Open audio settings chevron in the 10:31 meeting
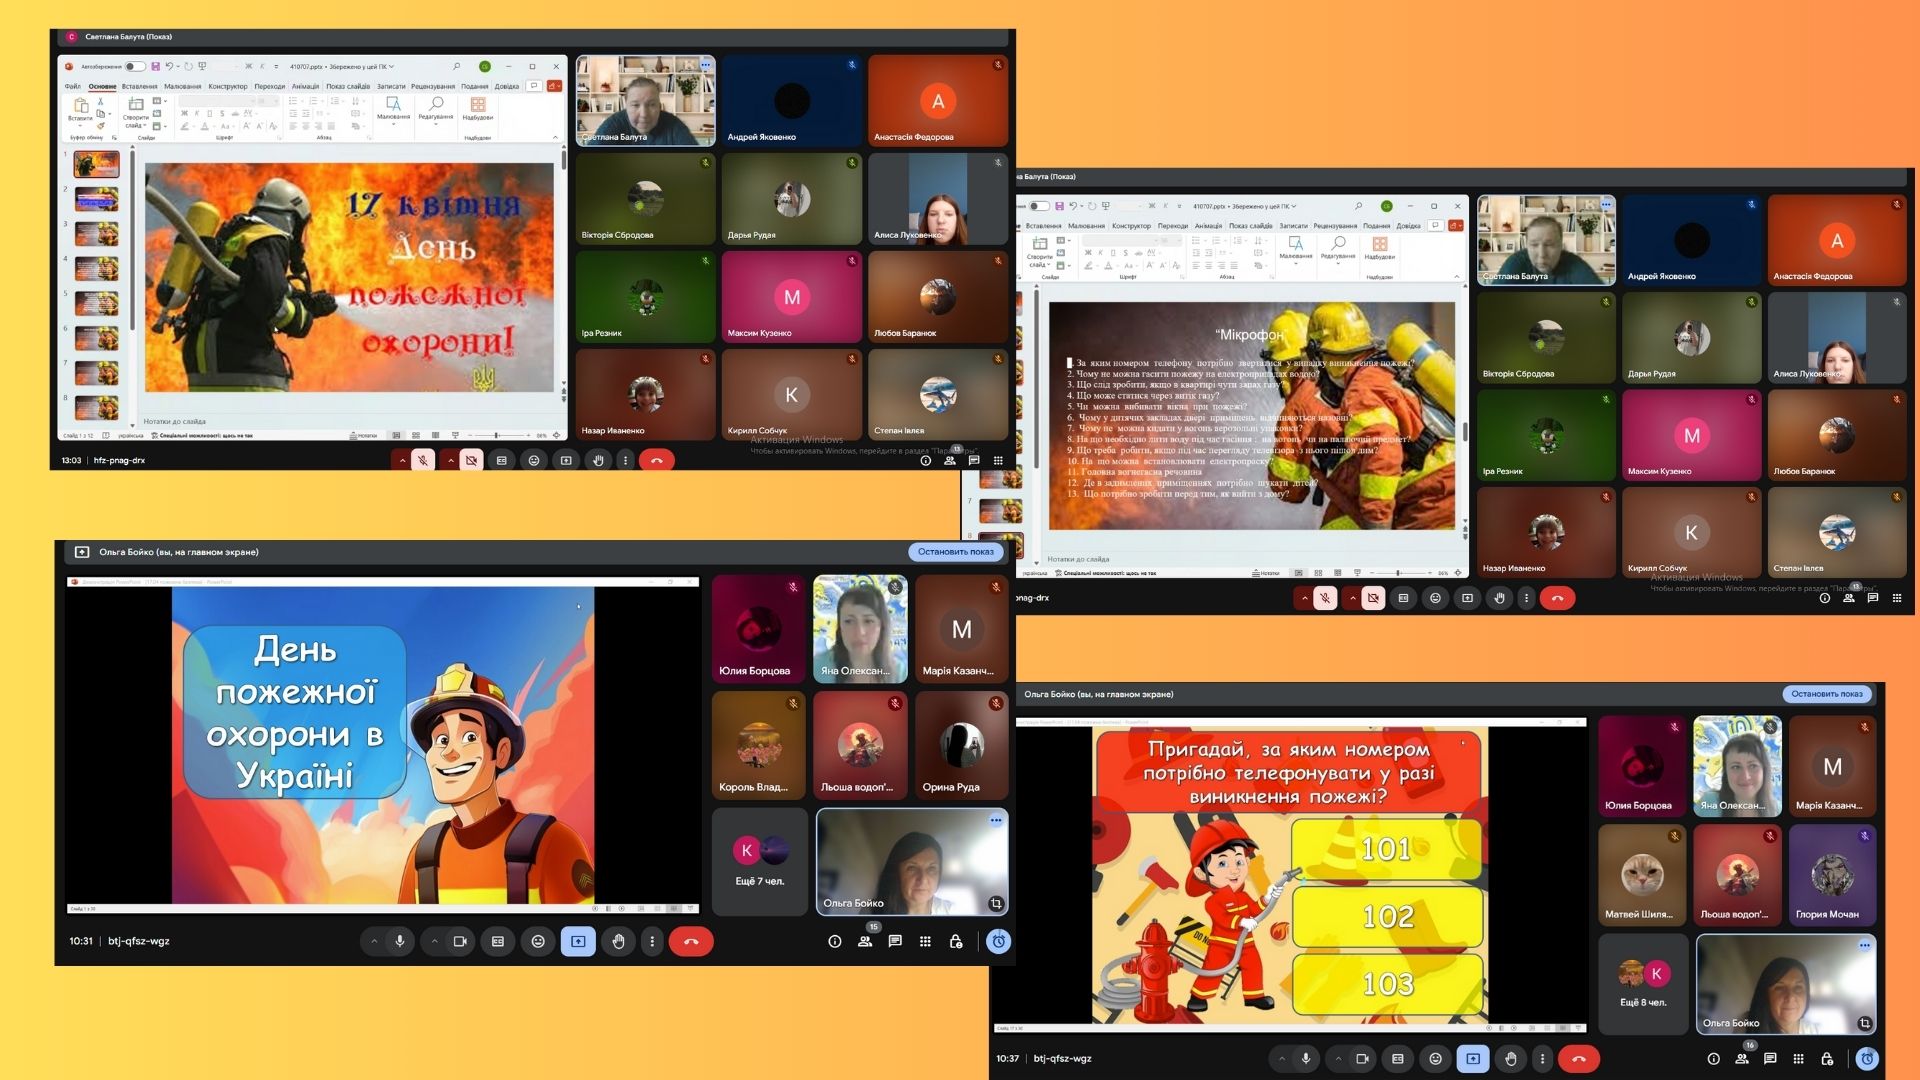 (x=374, y=941)
